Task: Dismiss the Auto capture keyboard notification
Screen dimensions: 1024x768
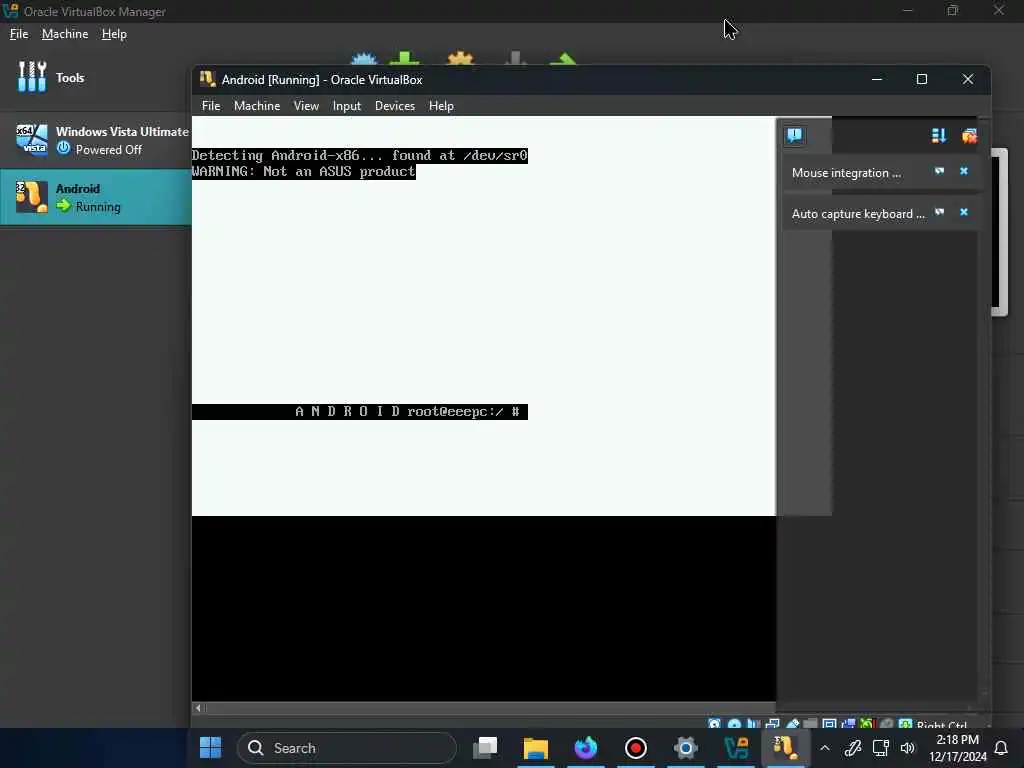Action: coord(963,212)
